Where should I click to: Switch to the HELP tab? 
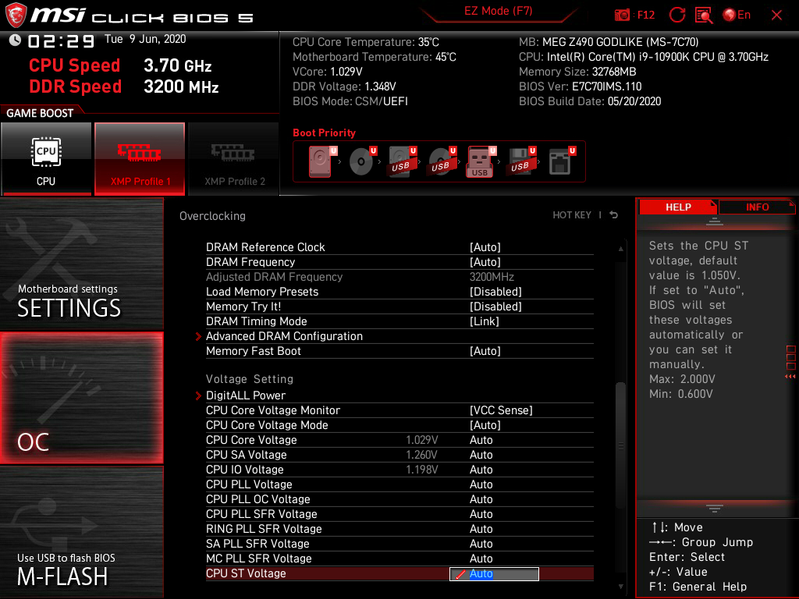point(678,207)
